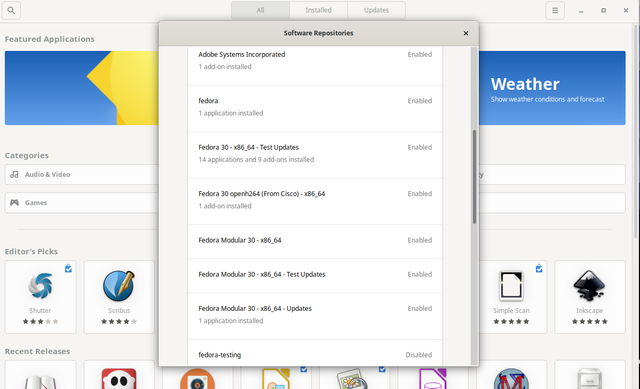
Task: Click Enabled status of Fedora Modular 30 - x86_64
Action: 420,240
